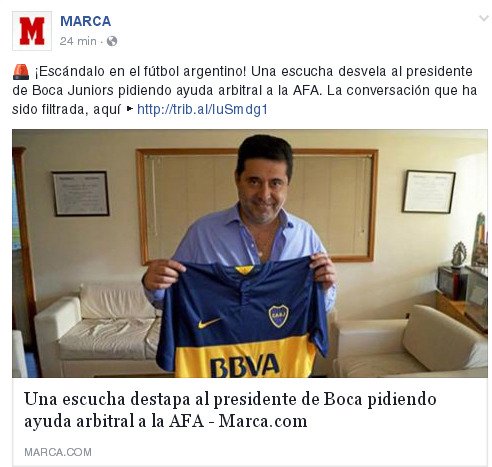492x467 pixels.
Task: Click the globe public-audience icon
Action: click(112, 41)
